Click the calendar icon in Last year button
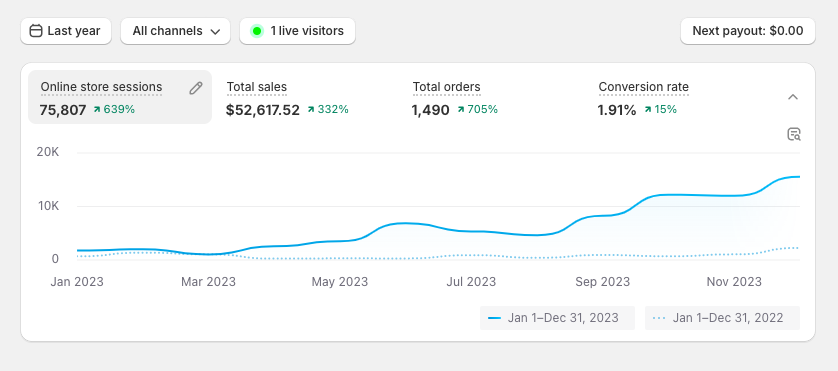 pos(36,31)
